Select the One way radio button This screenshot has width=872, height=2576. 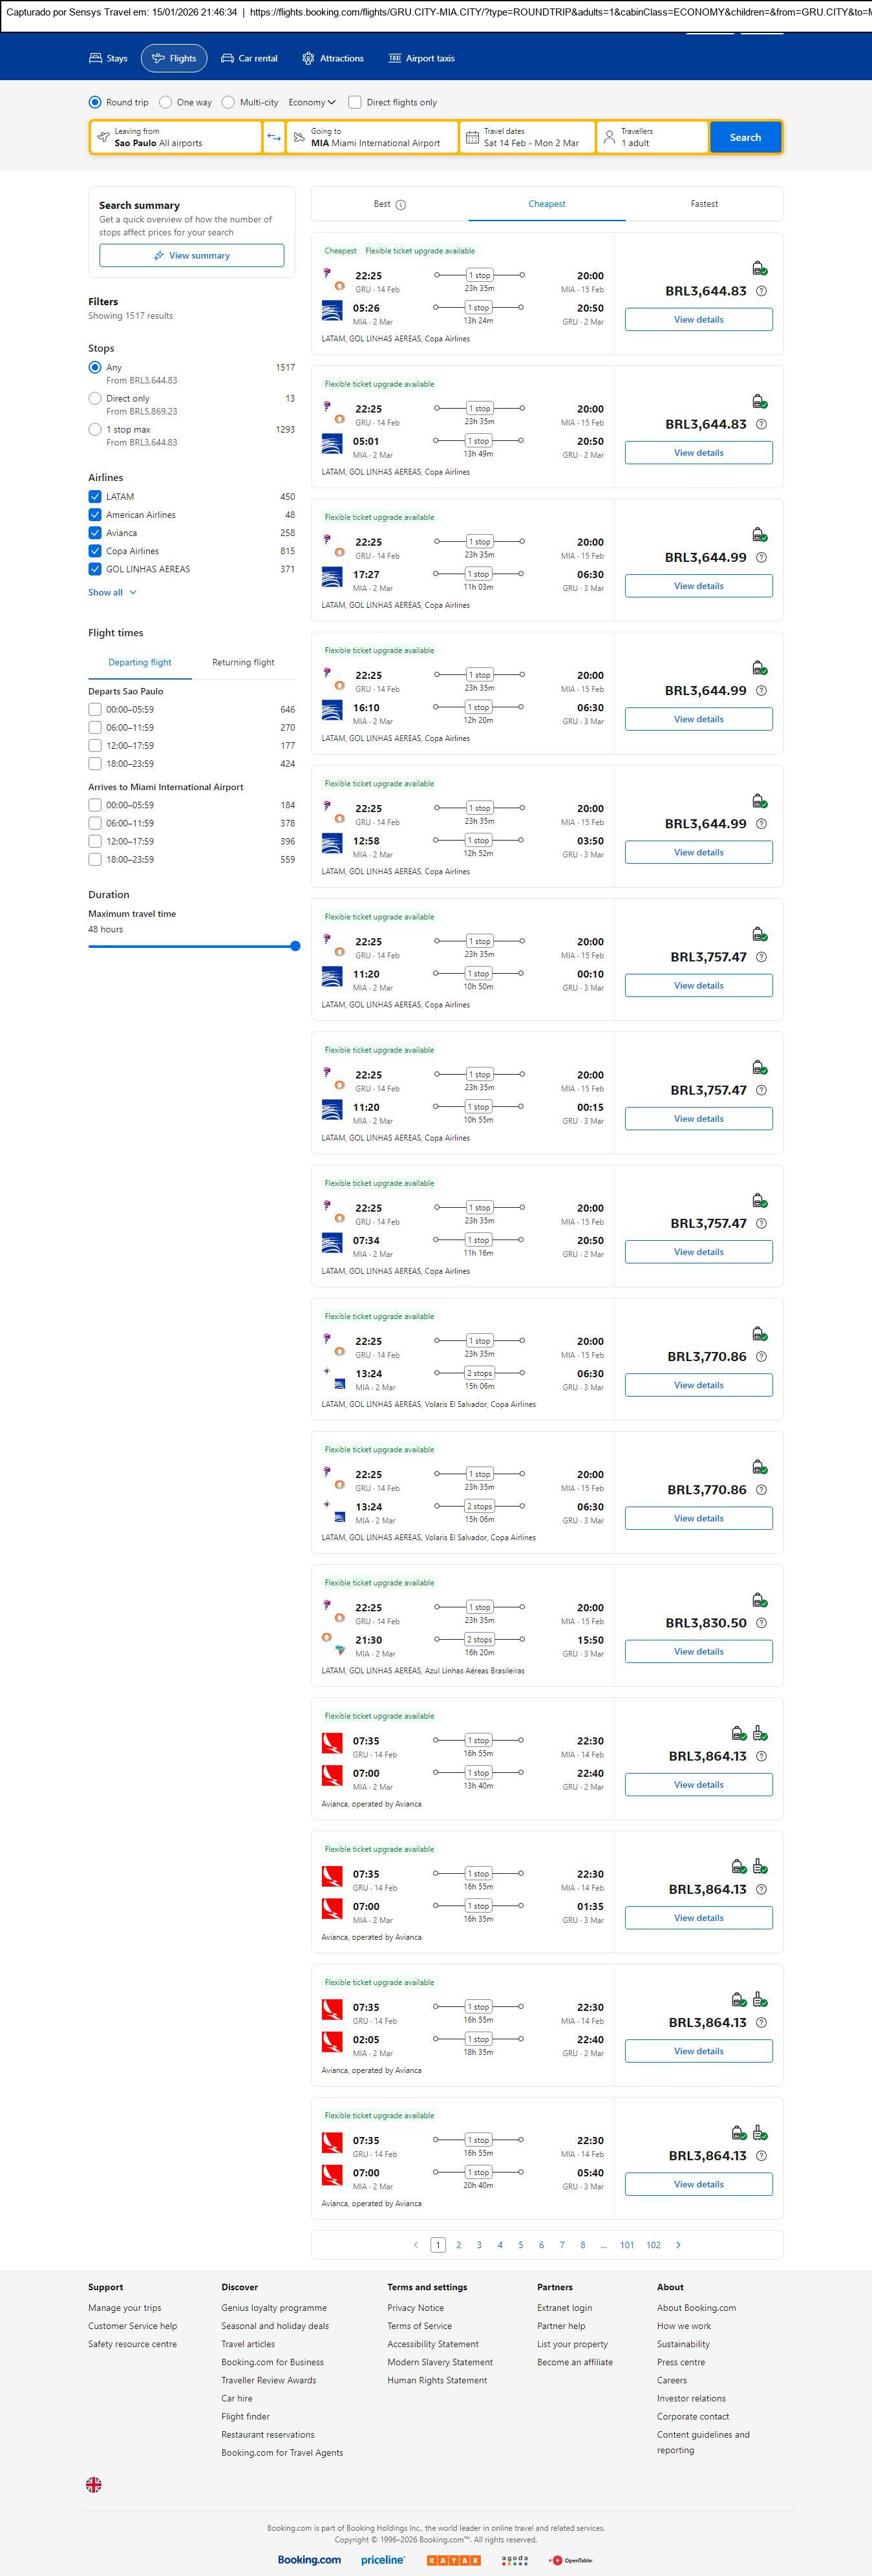(x=166, y=102)
